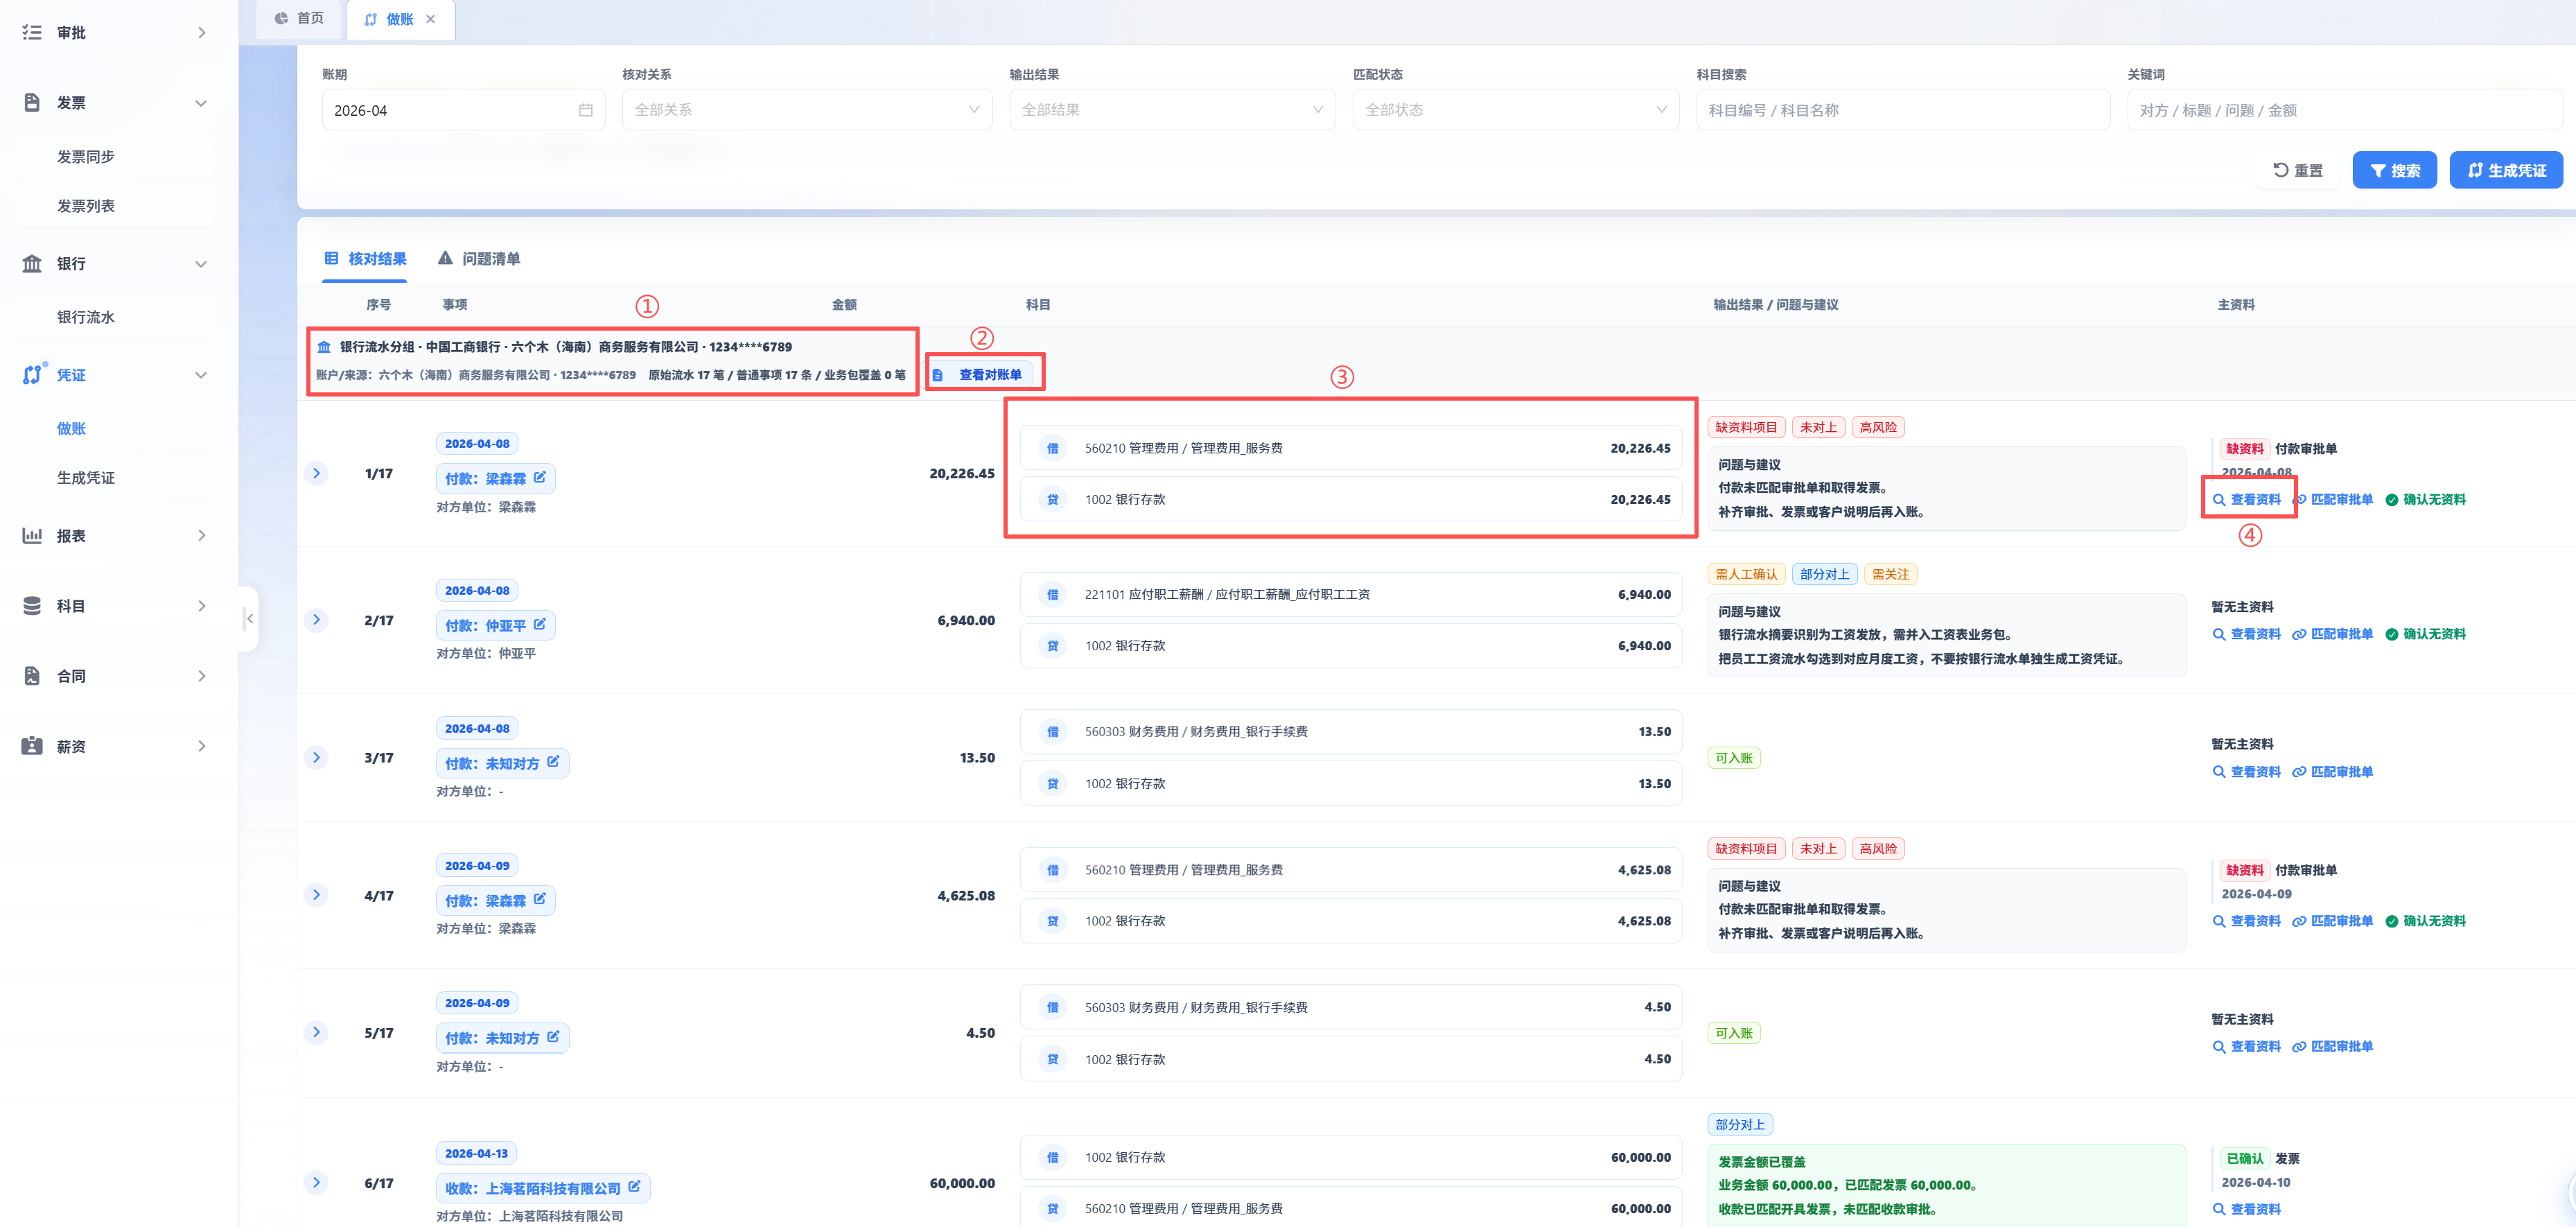Expand row 3/17 with its chevron
The width and height of the screenshot is (2576, 1227).
point(316,757)
